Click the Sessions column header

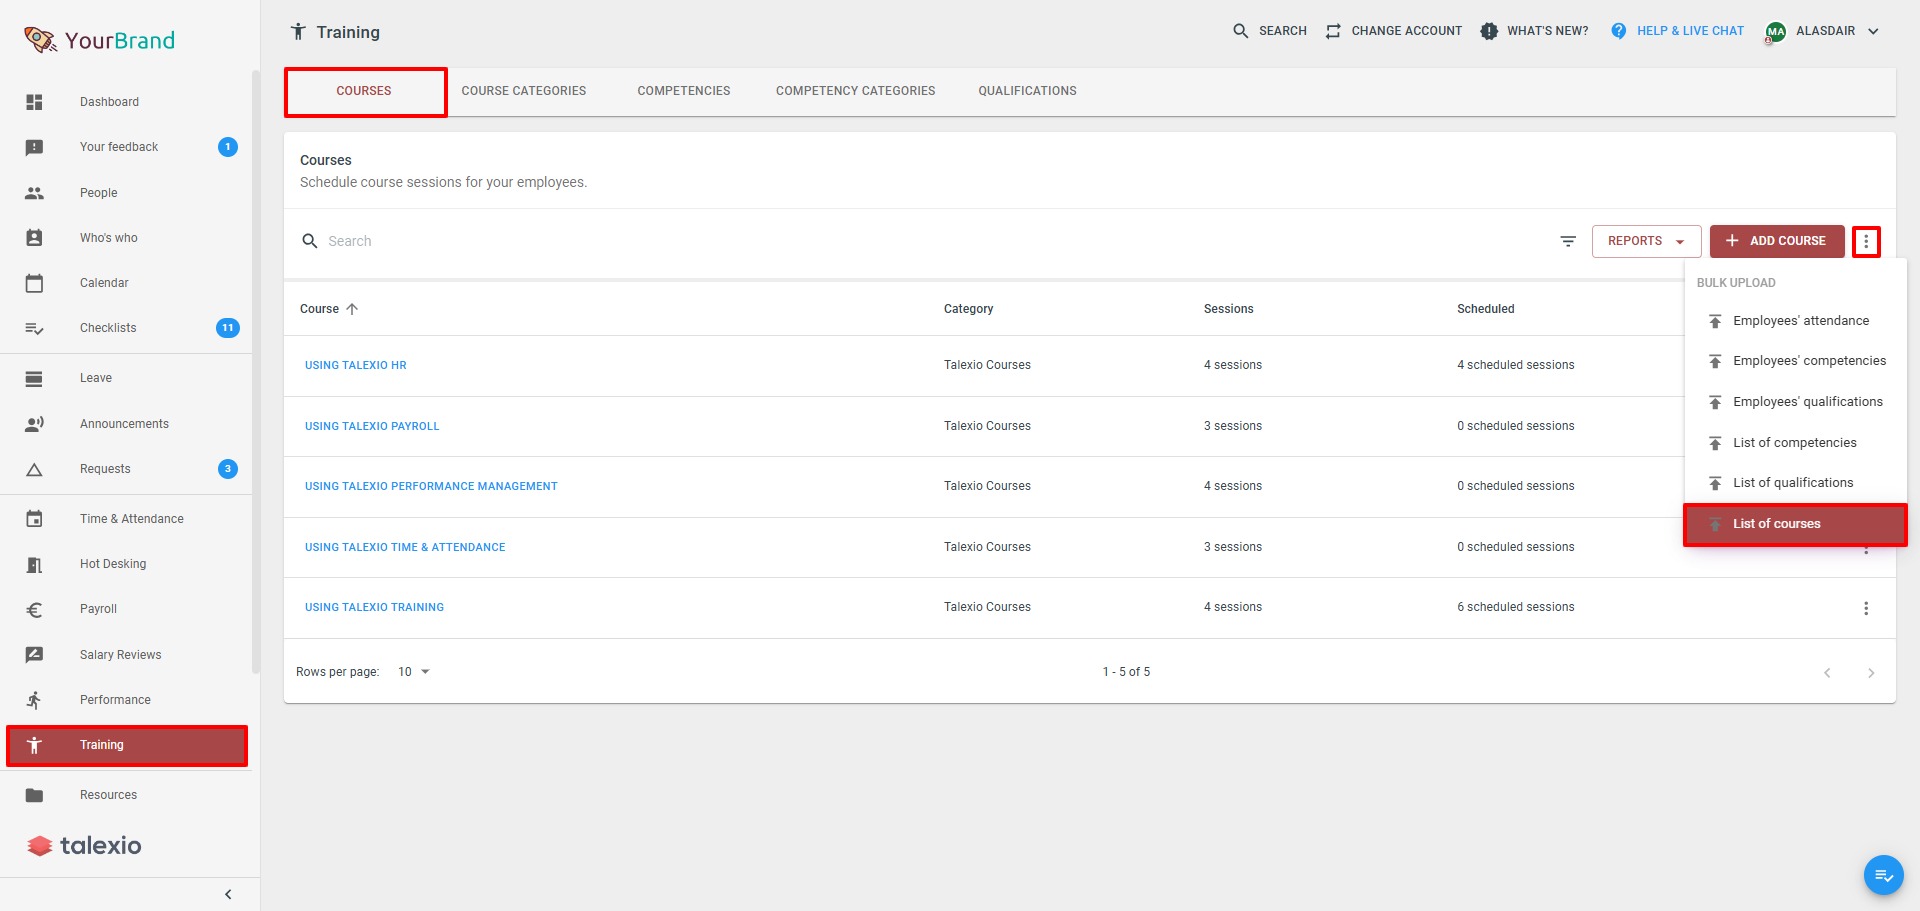(x=1228, y=309)
